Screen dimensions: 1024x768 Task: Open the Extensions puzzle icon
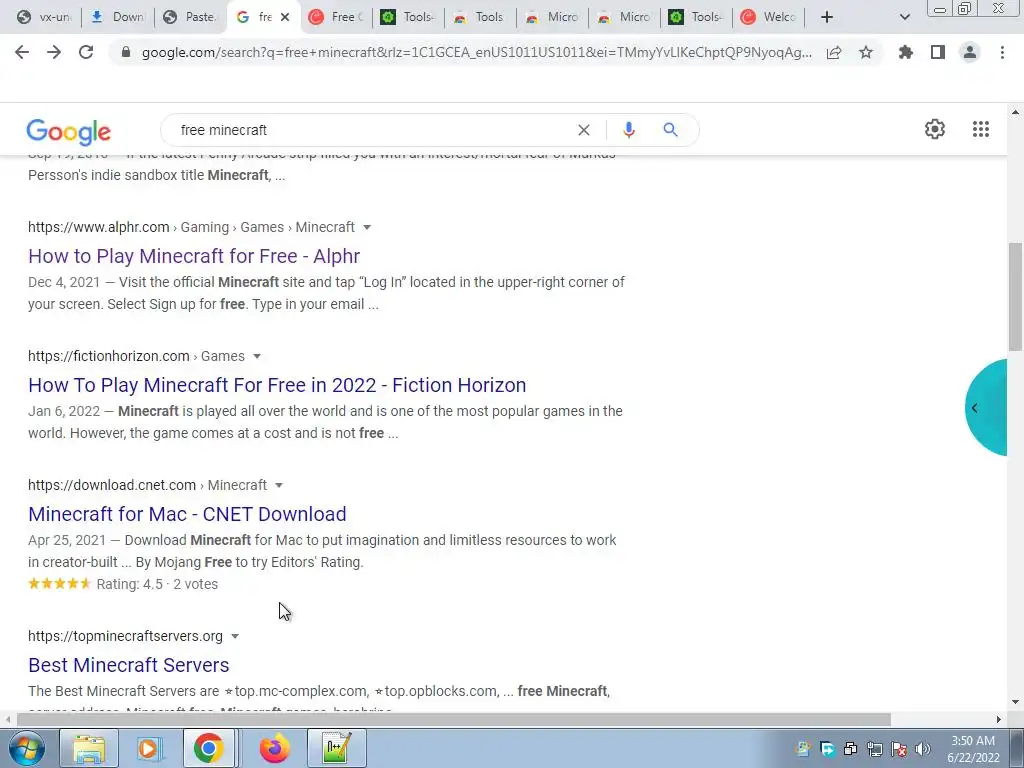point(906,52)
